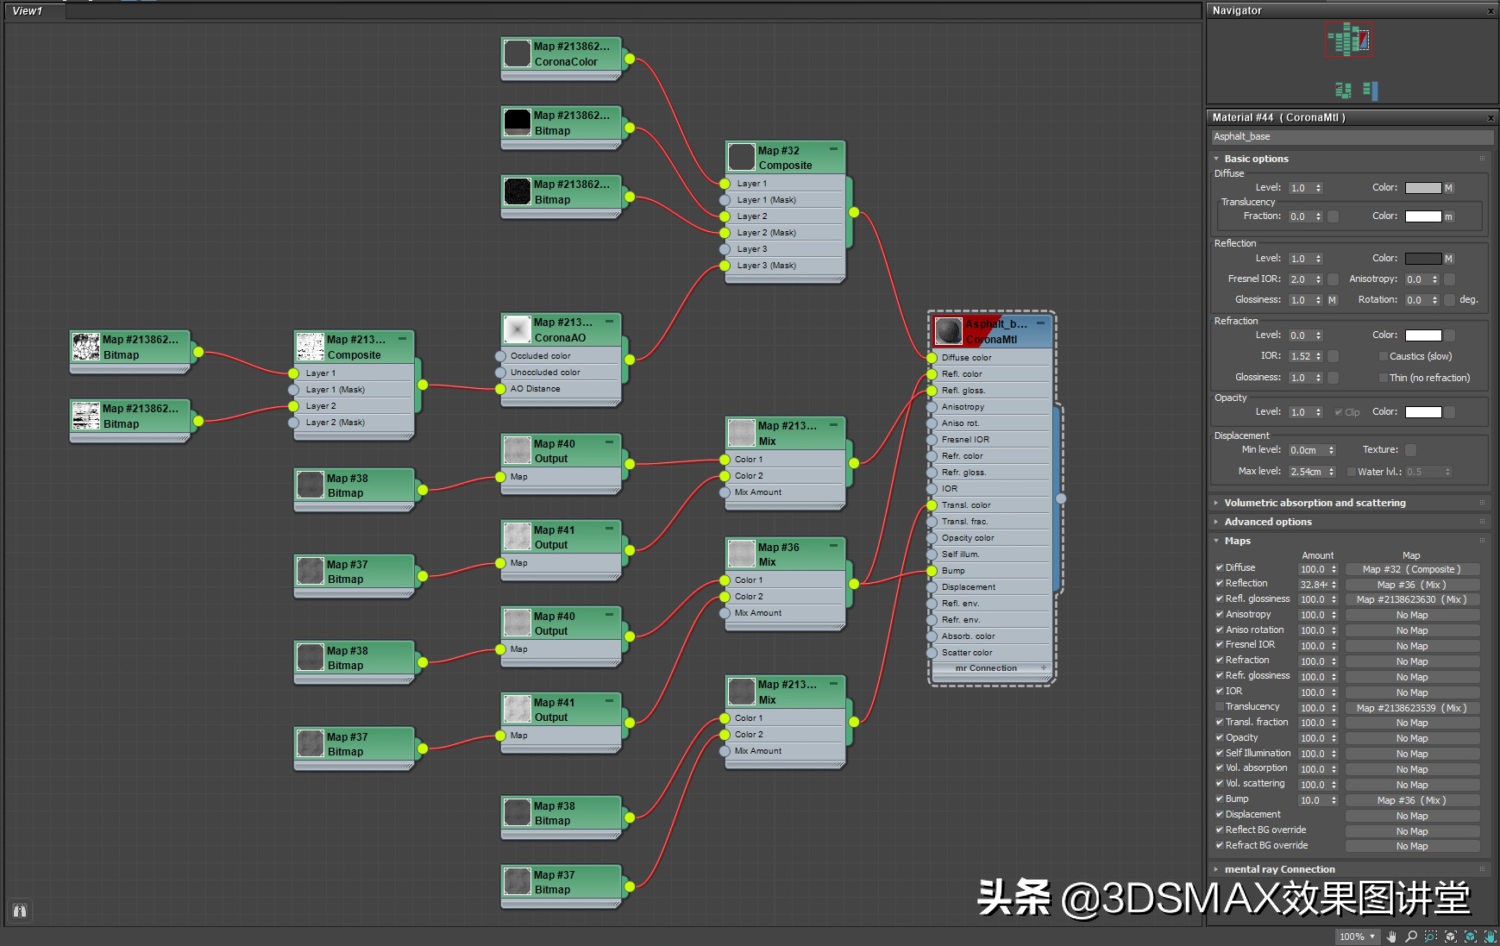Expand the Advanced options rollout
The height and width of the screenshot is (946, 1500).
(x=1267, y=522)
